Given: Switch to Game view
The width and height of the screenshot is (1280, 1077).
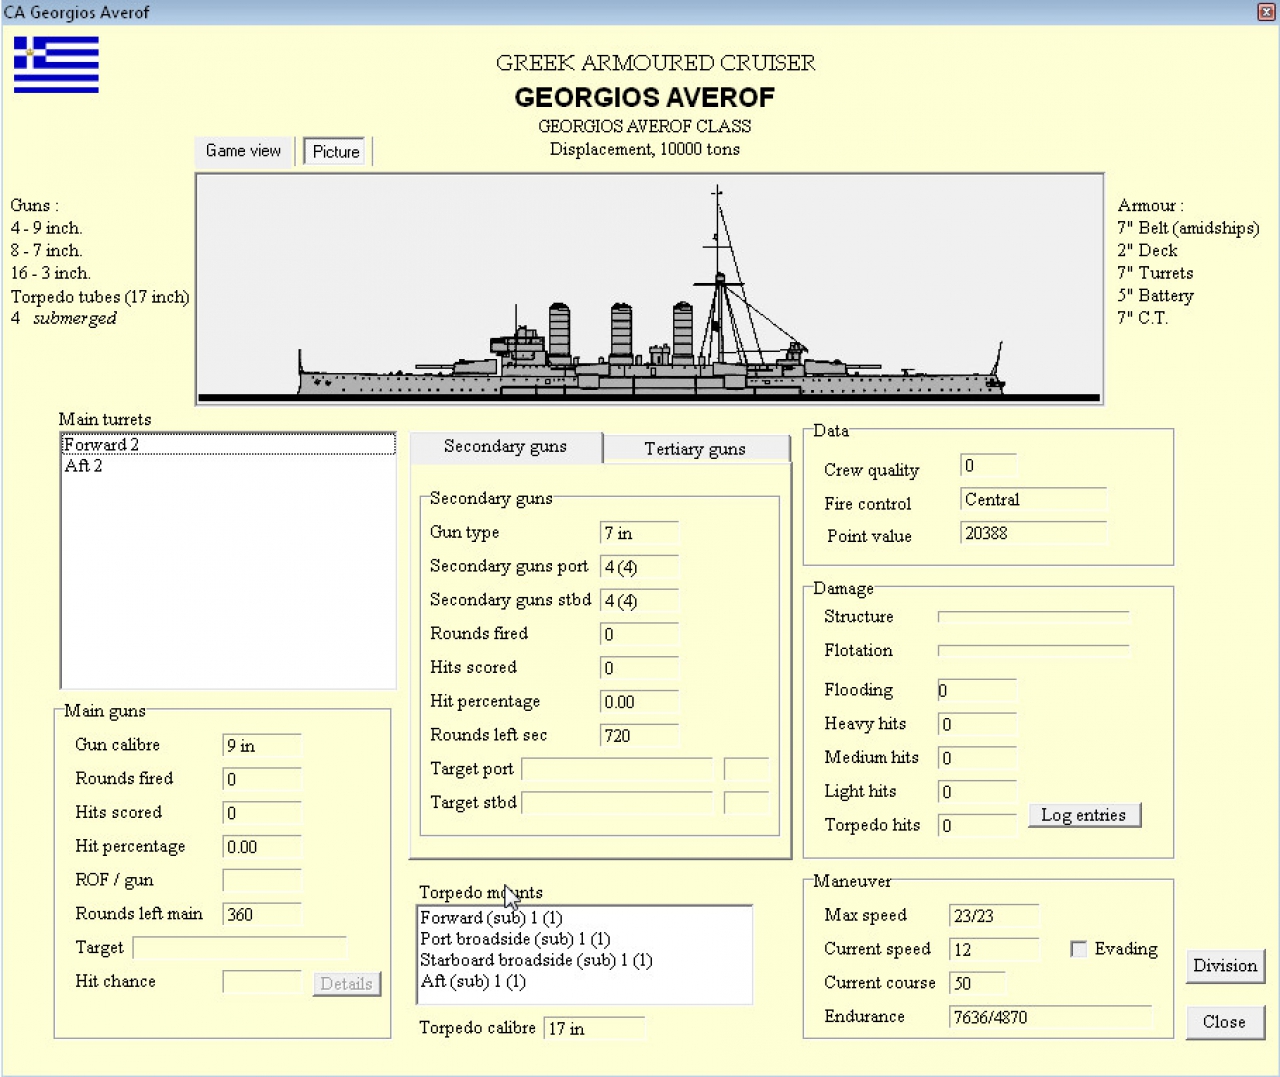Looking at the screenshot, I should click(x=243, y=151).
